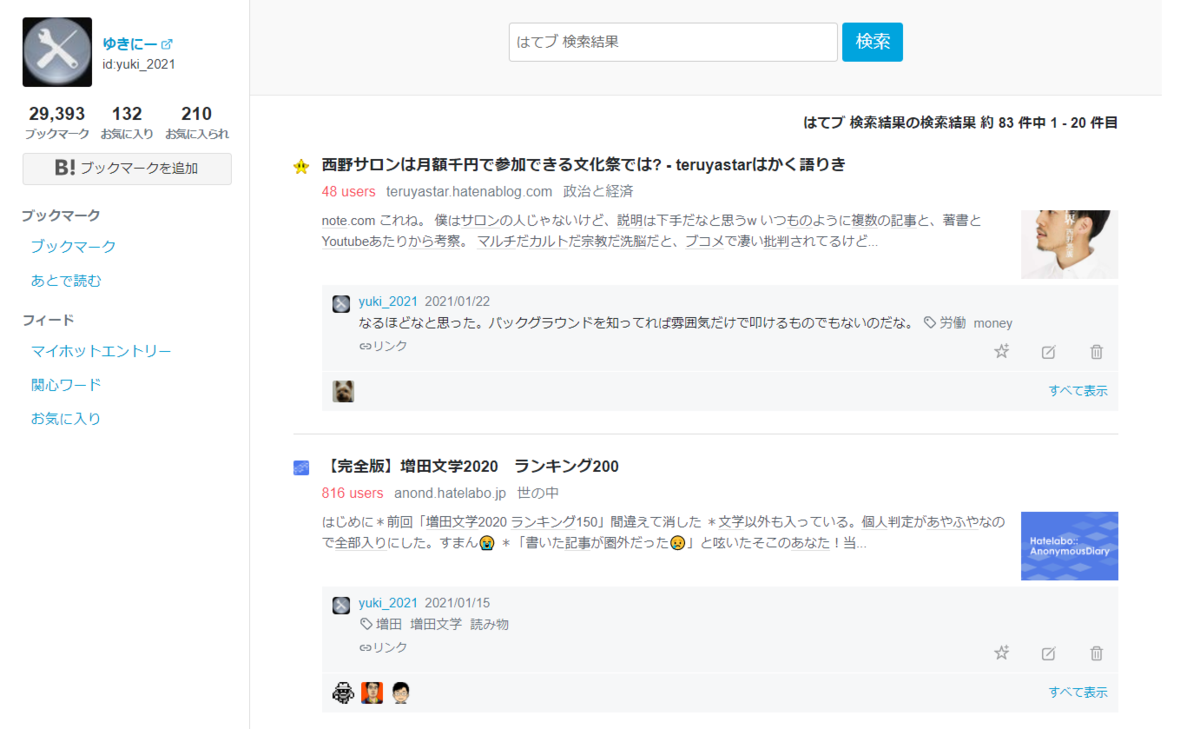Click the small avatar beside yuki_2021 2021/01/15
The image size is (1200, 729).
[x=341, y=605]
